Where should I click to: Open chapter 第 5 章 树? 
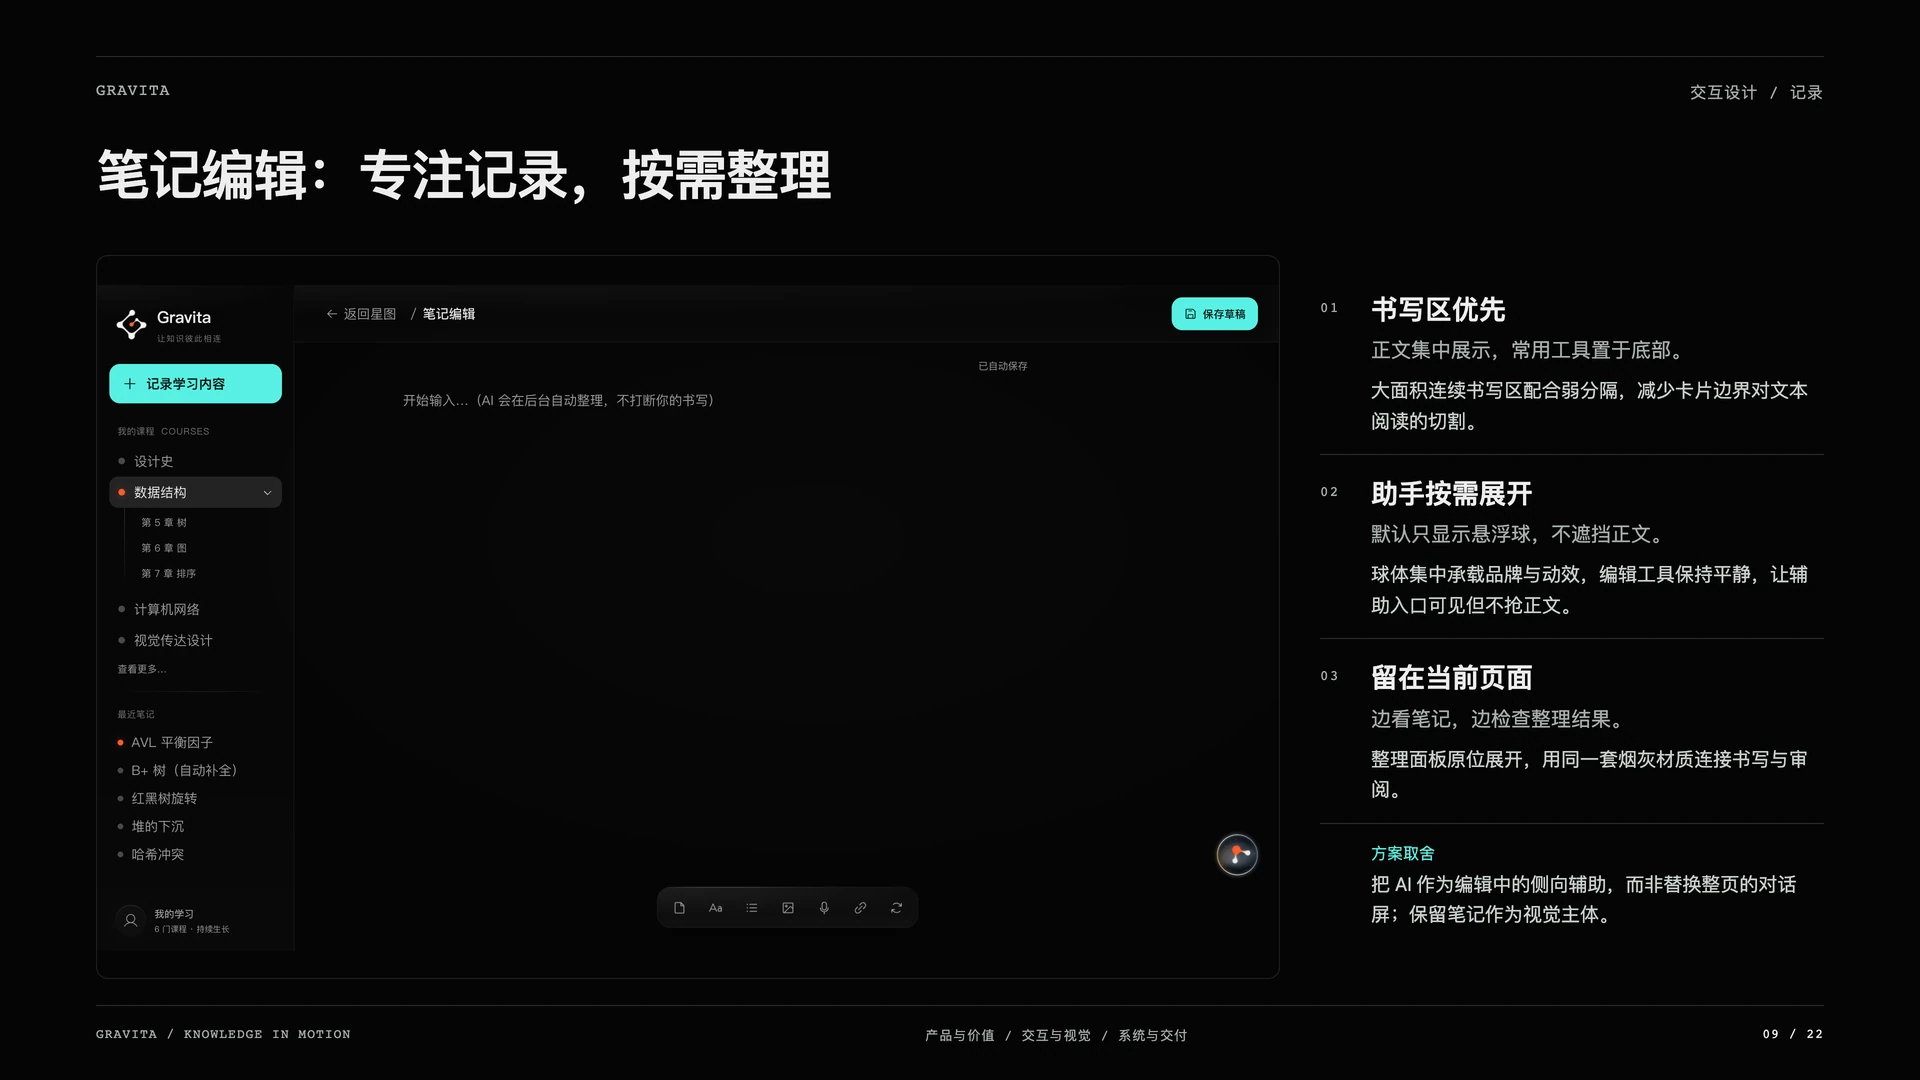coord(164,522)
